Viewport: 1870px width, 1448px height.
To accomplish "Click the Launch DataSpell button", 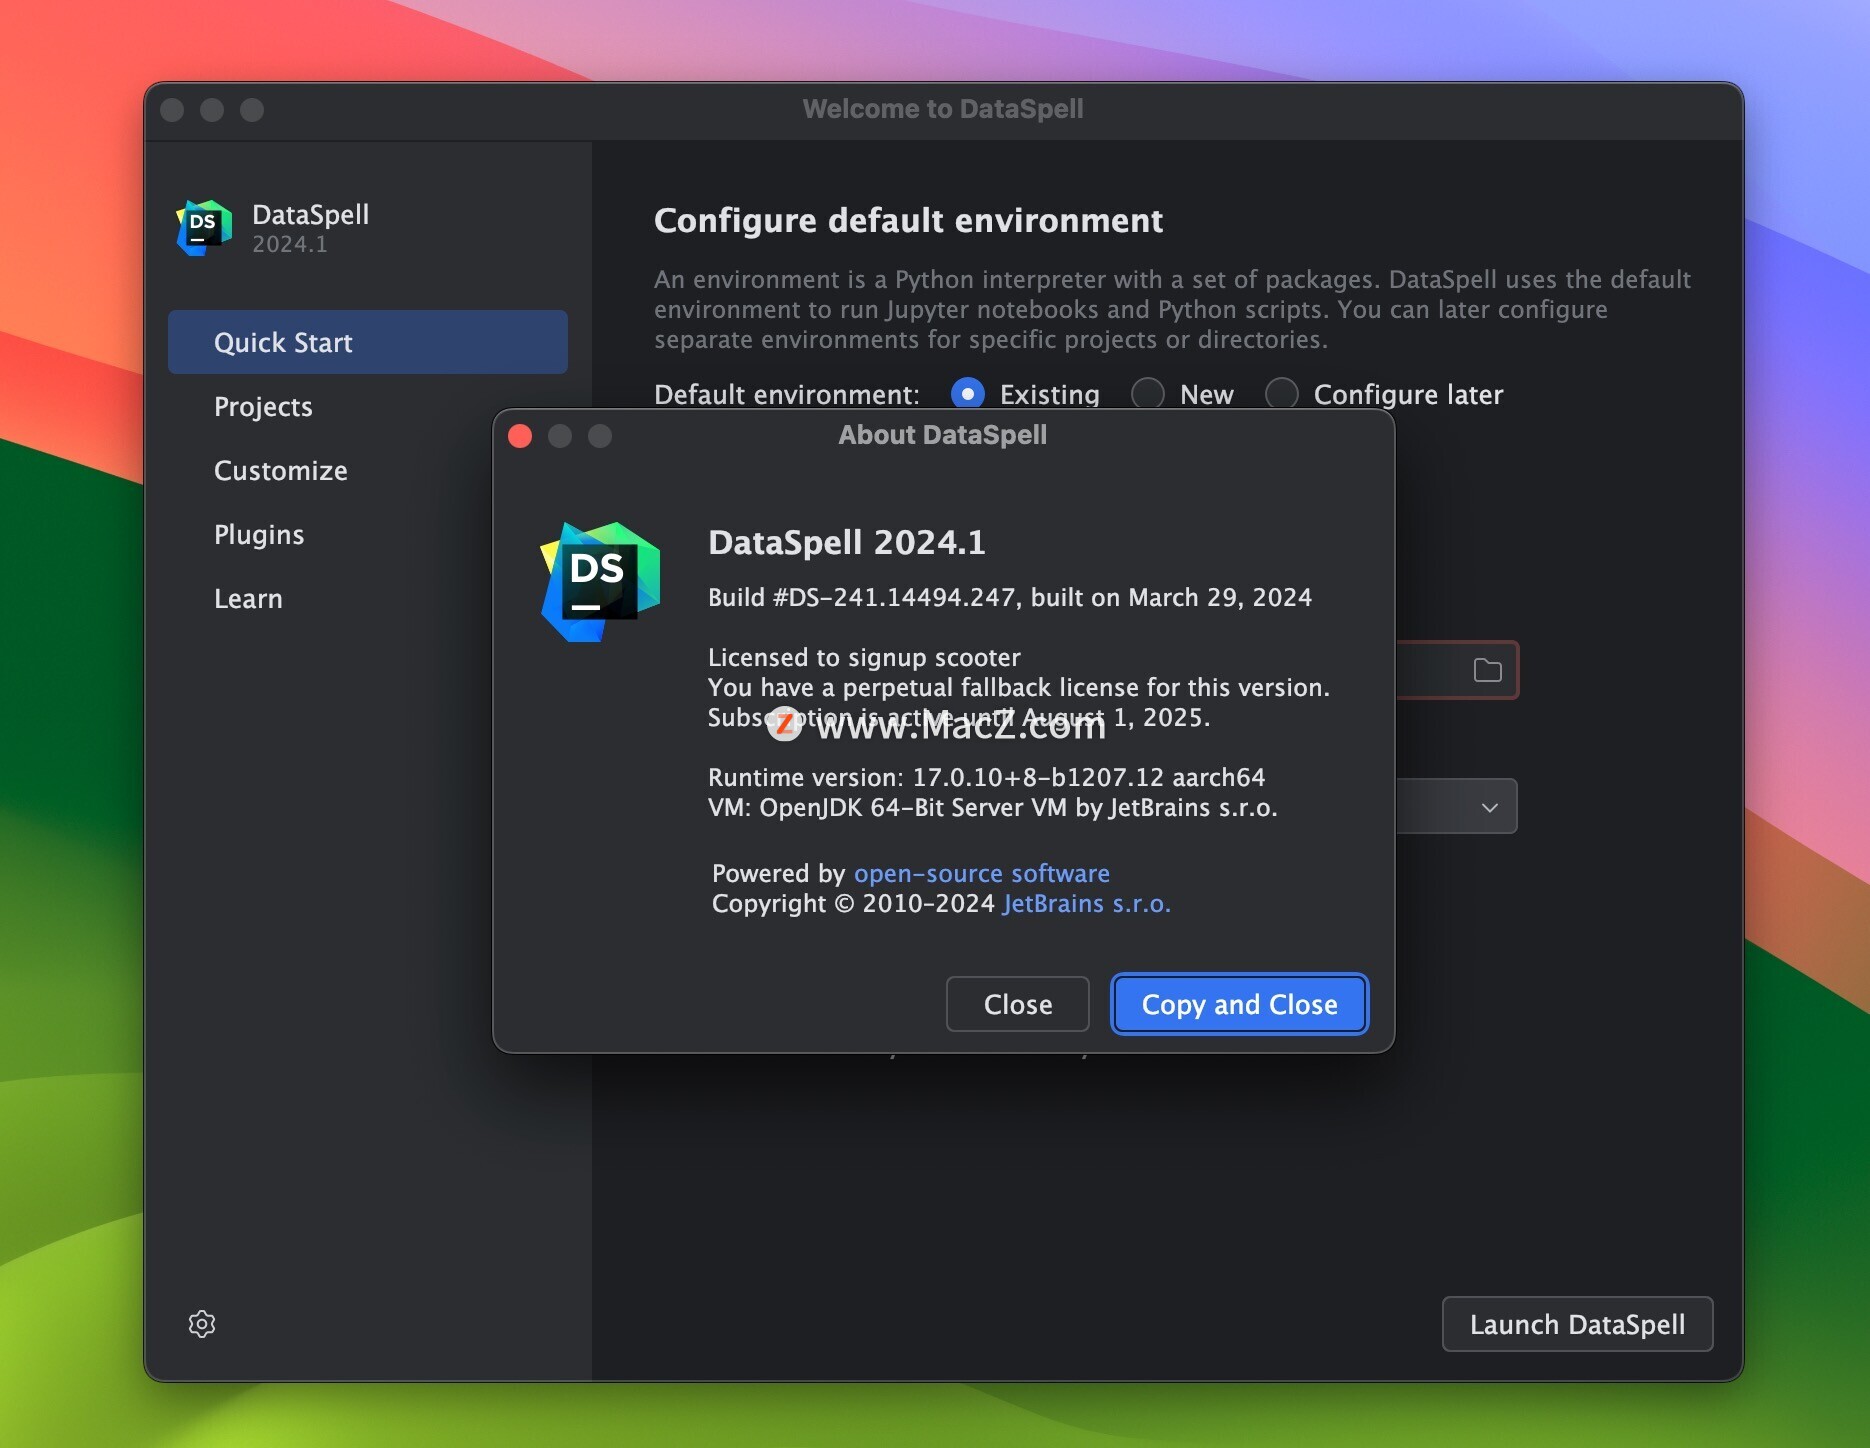I will click(1577, 1324).
